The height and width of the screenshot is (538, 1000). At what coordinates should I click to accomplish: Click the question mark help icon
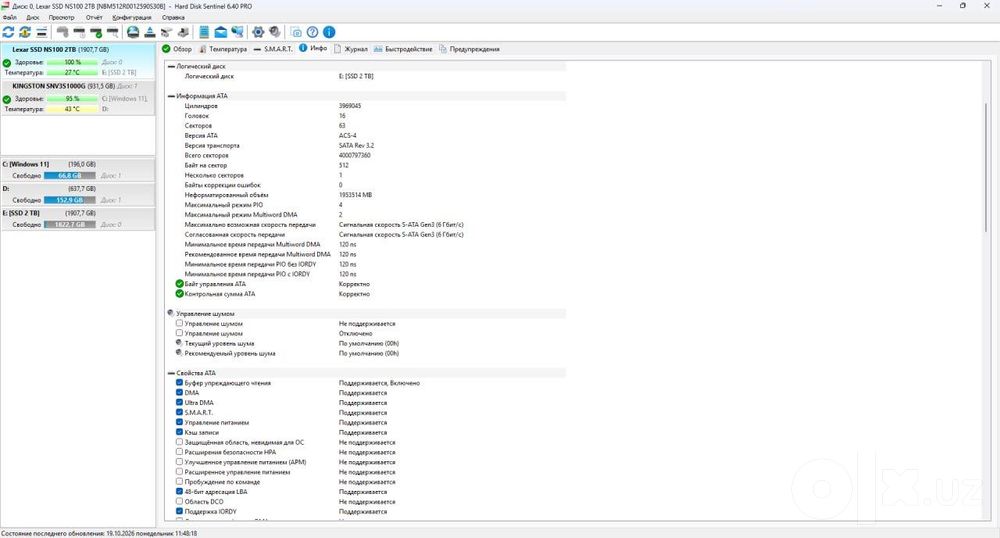312,32
